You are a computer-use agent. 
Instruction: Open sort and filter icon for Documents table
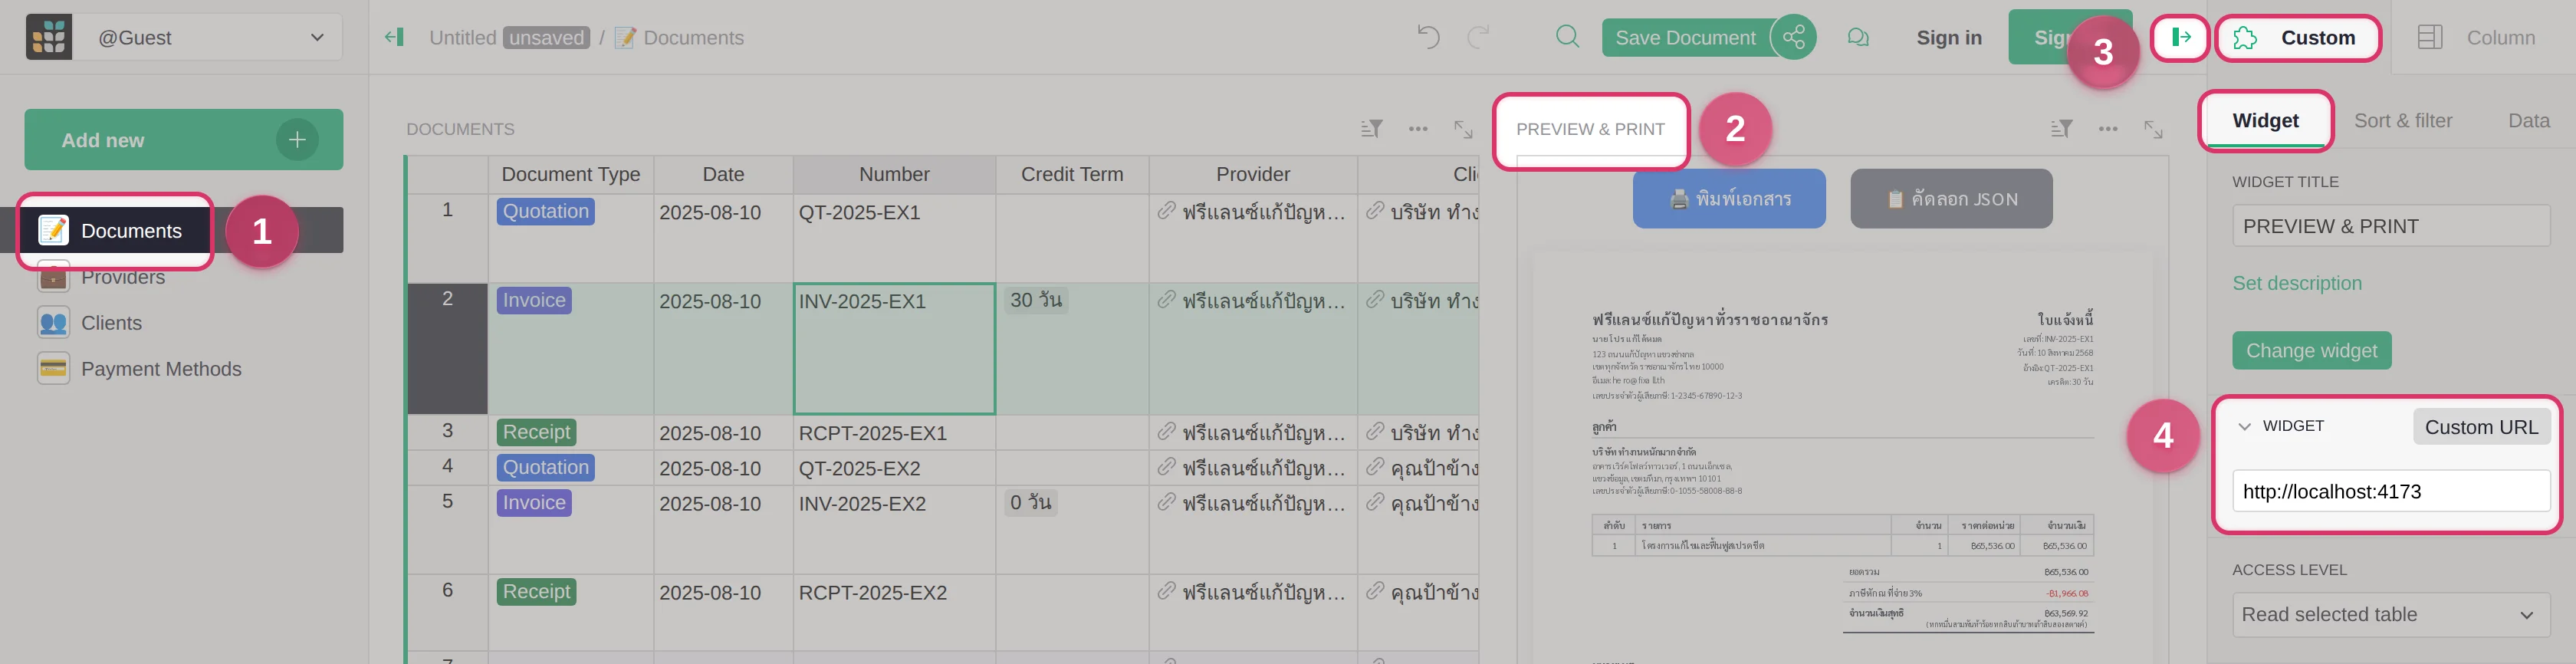pos(1371,129)
